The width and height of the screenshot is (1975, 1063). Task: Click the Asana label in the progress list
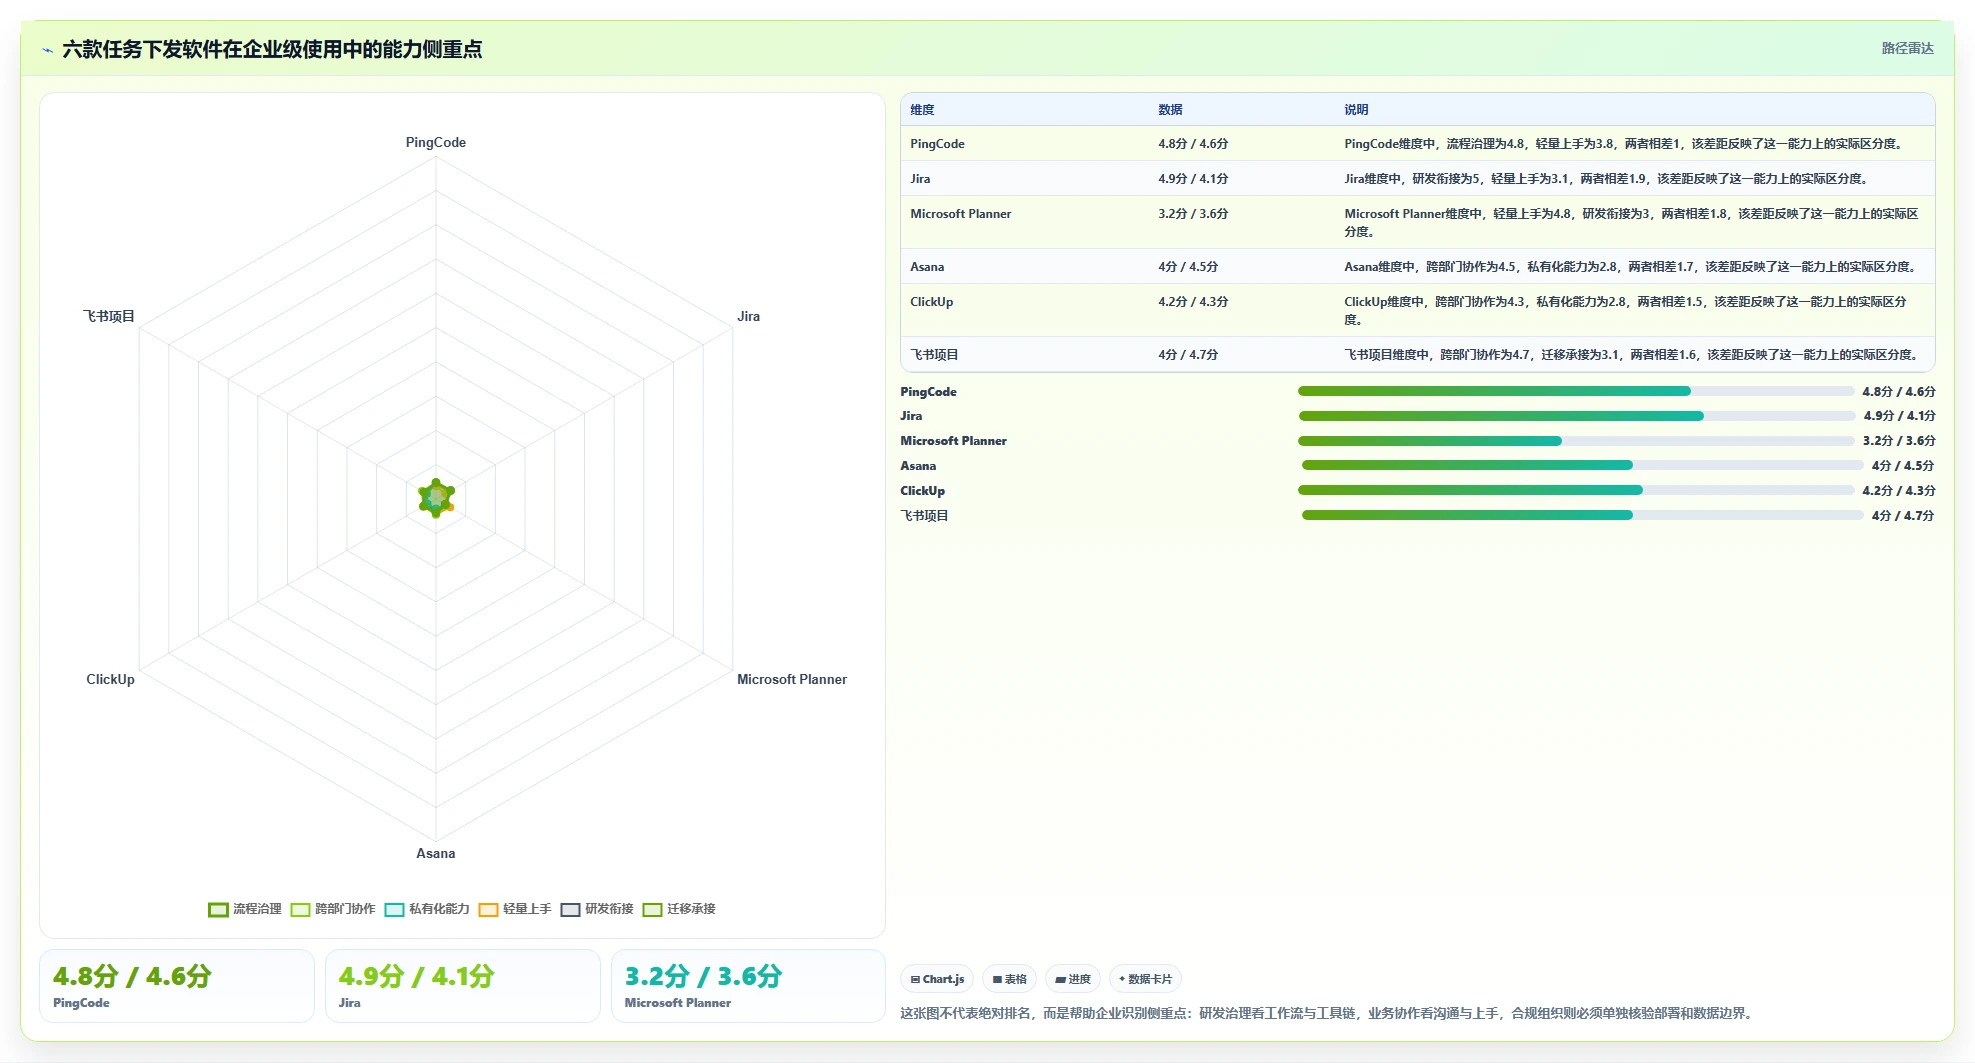tap(918, 466)
